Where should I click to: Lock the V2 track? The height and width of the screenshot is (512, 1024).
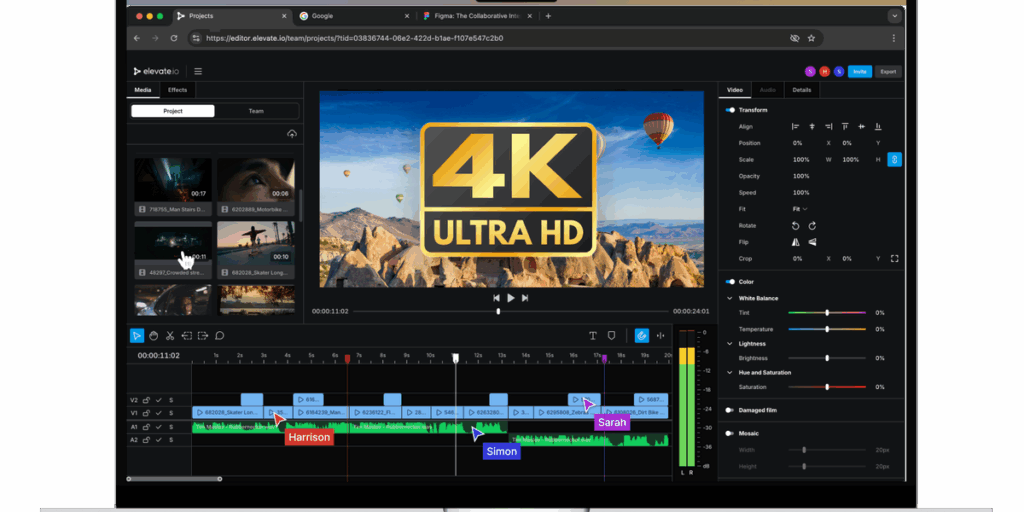point(146,400)
